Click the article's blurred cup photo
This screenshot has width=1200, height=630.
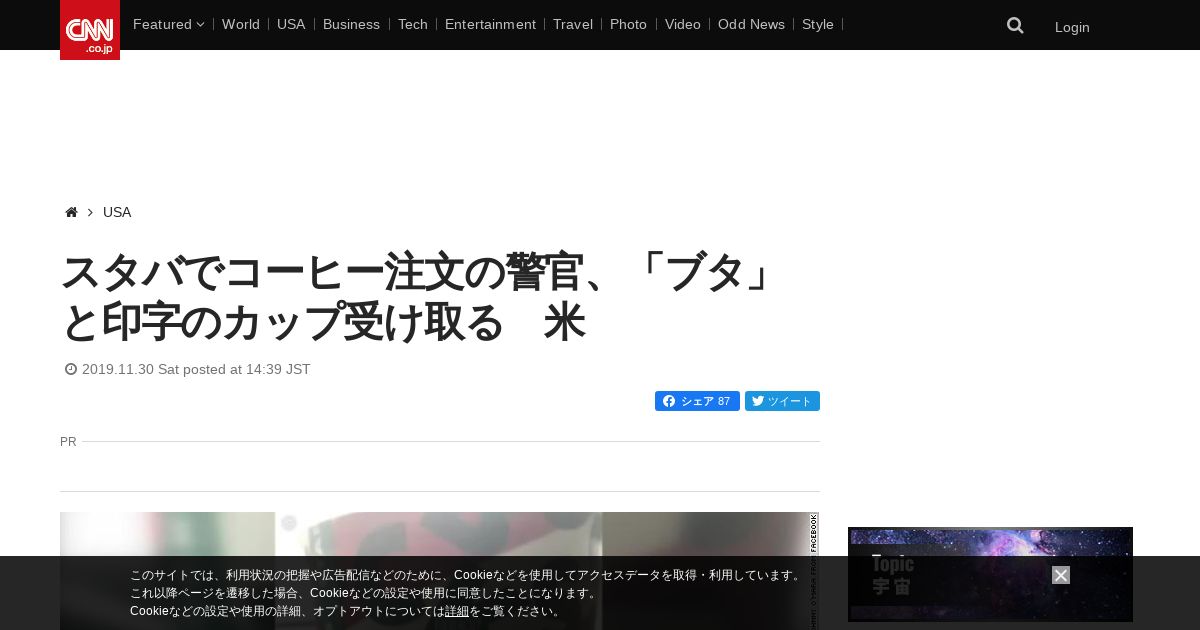click(x=440, y=571)
